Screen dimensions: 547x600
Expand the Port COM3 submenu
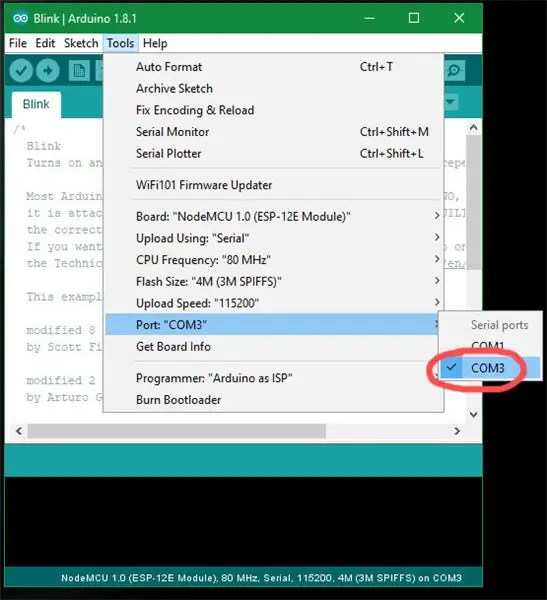[273, 325]
